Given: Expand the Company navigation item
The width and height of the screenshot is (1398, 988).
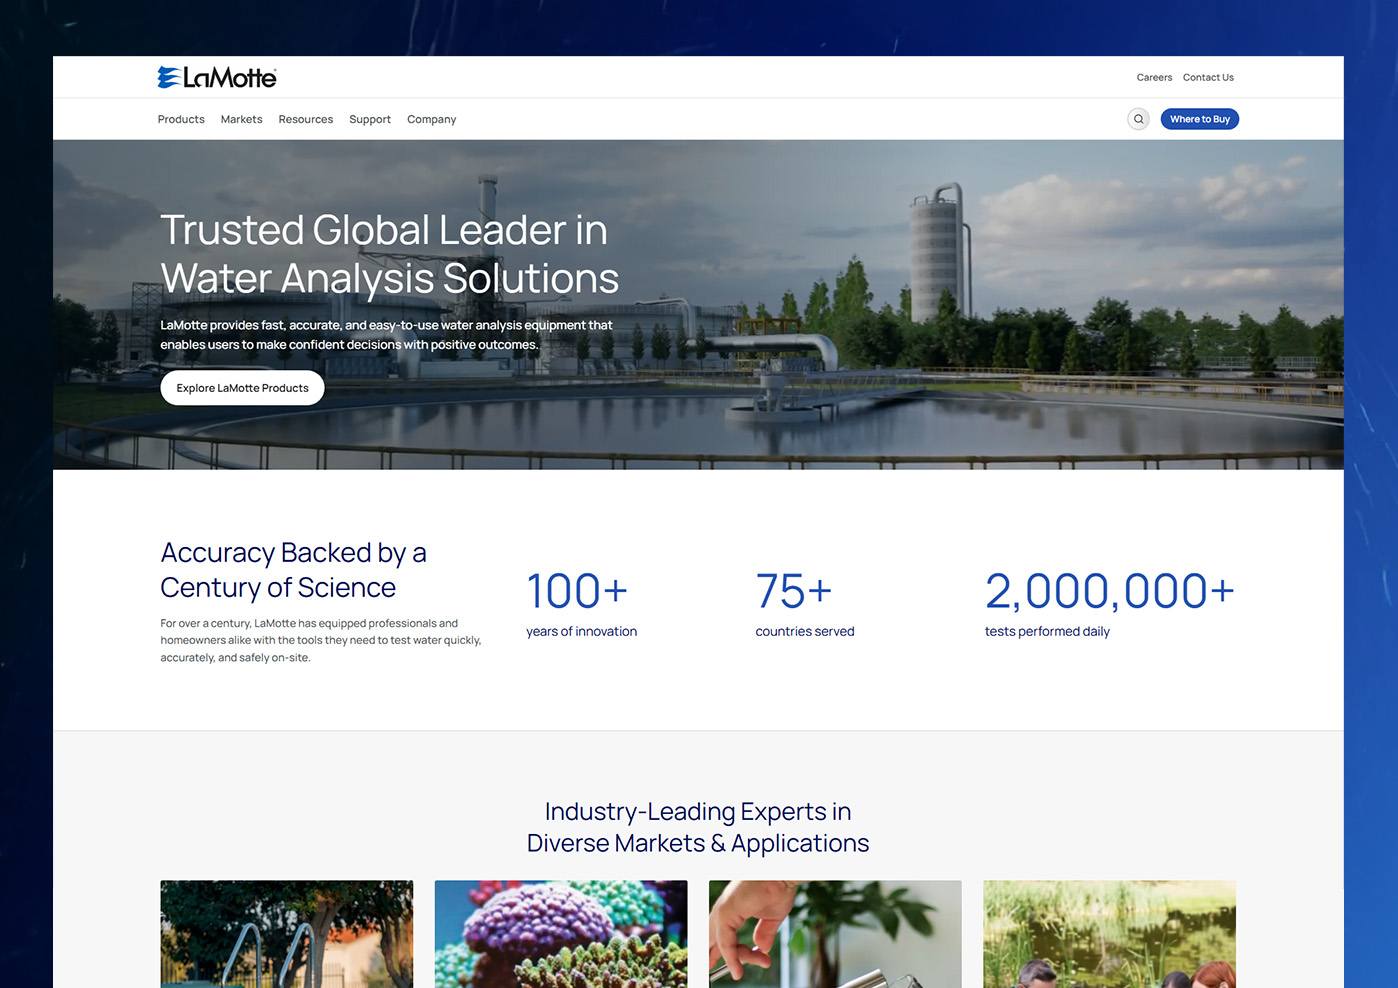Looking at the screenshot, I should click(x=431, y=119).
